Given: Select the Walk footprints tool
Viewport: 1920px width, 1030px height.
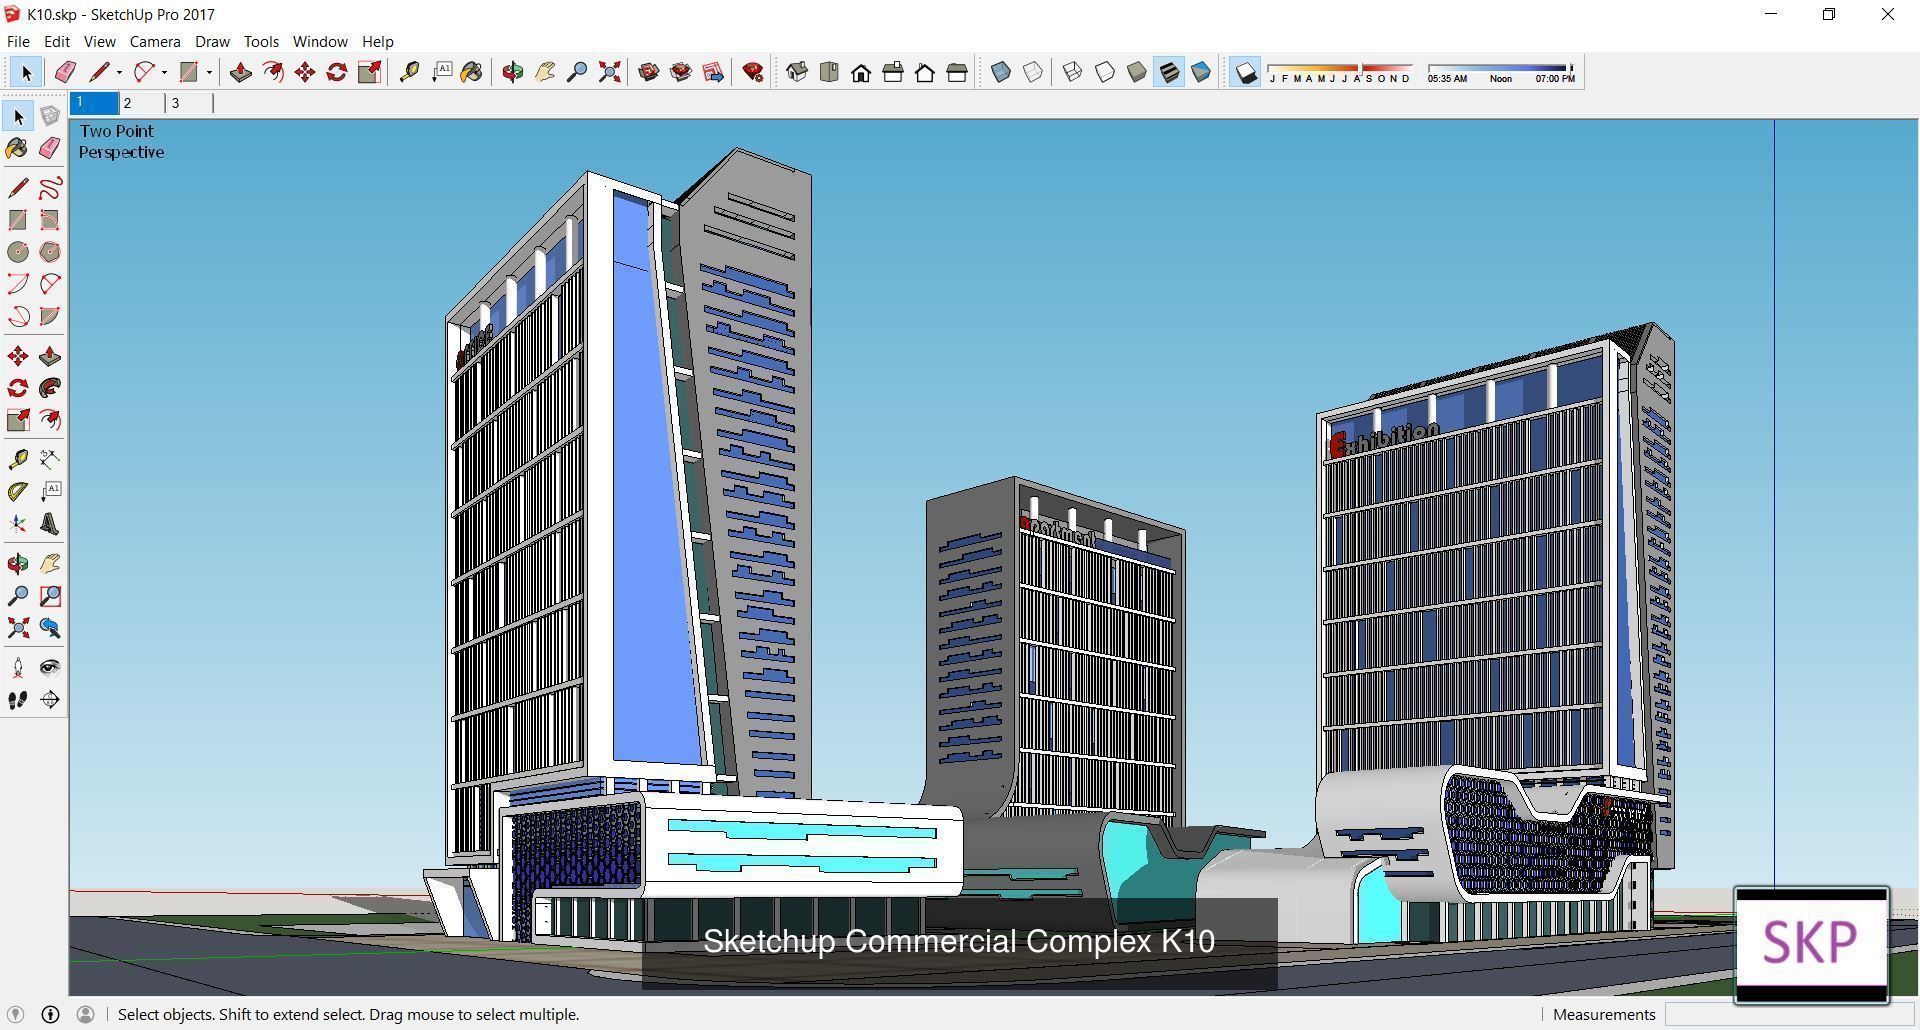Looking at the screenshot, I should click(x=18, y=700).
